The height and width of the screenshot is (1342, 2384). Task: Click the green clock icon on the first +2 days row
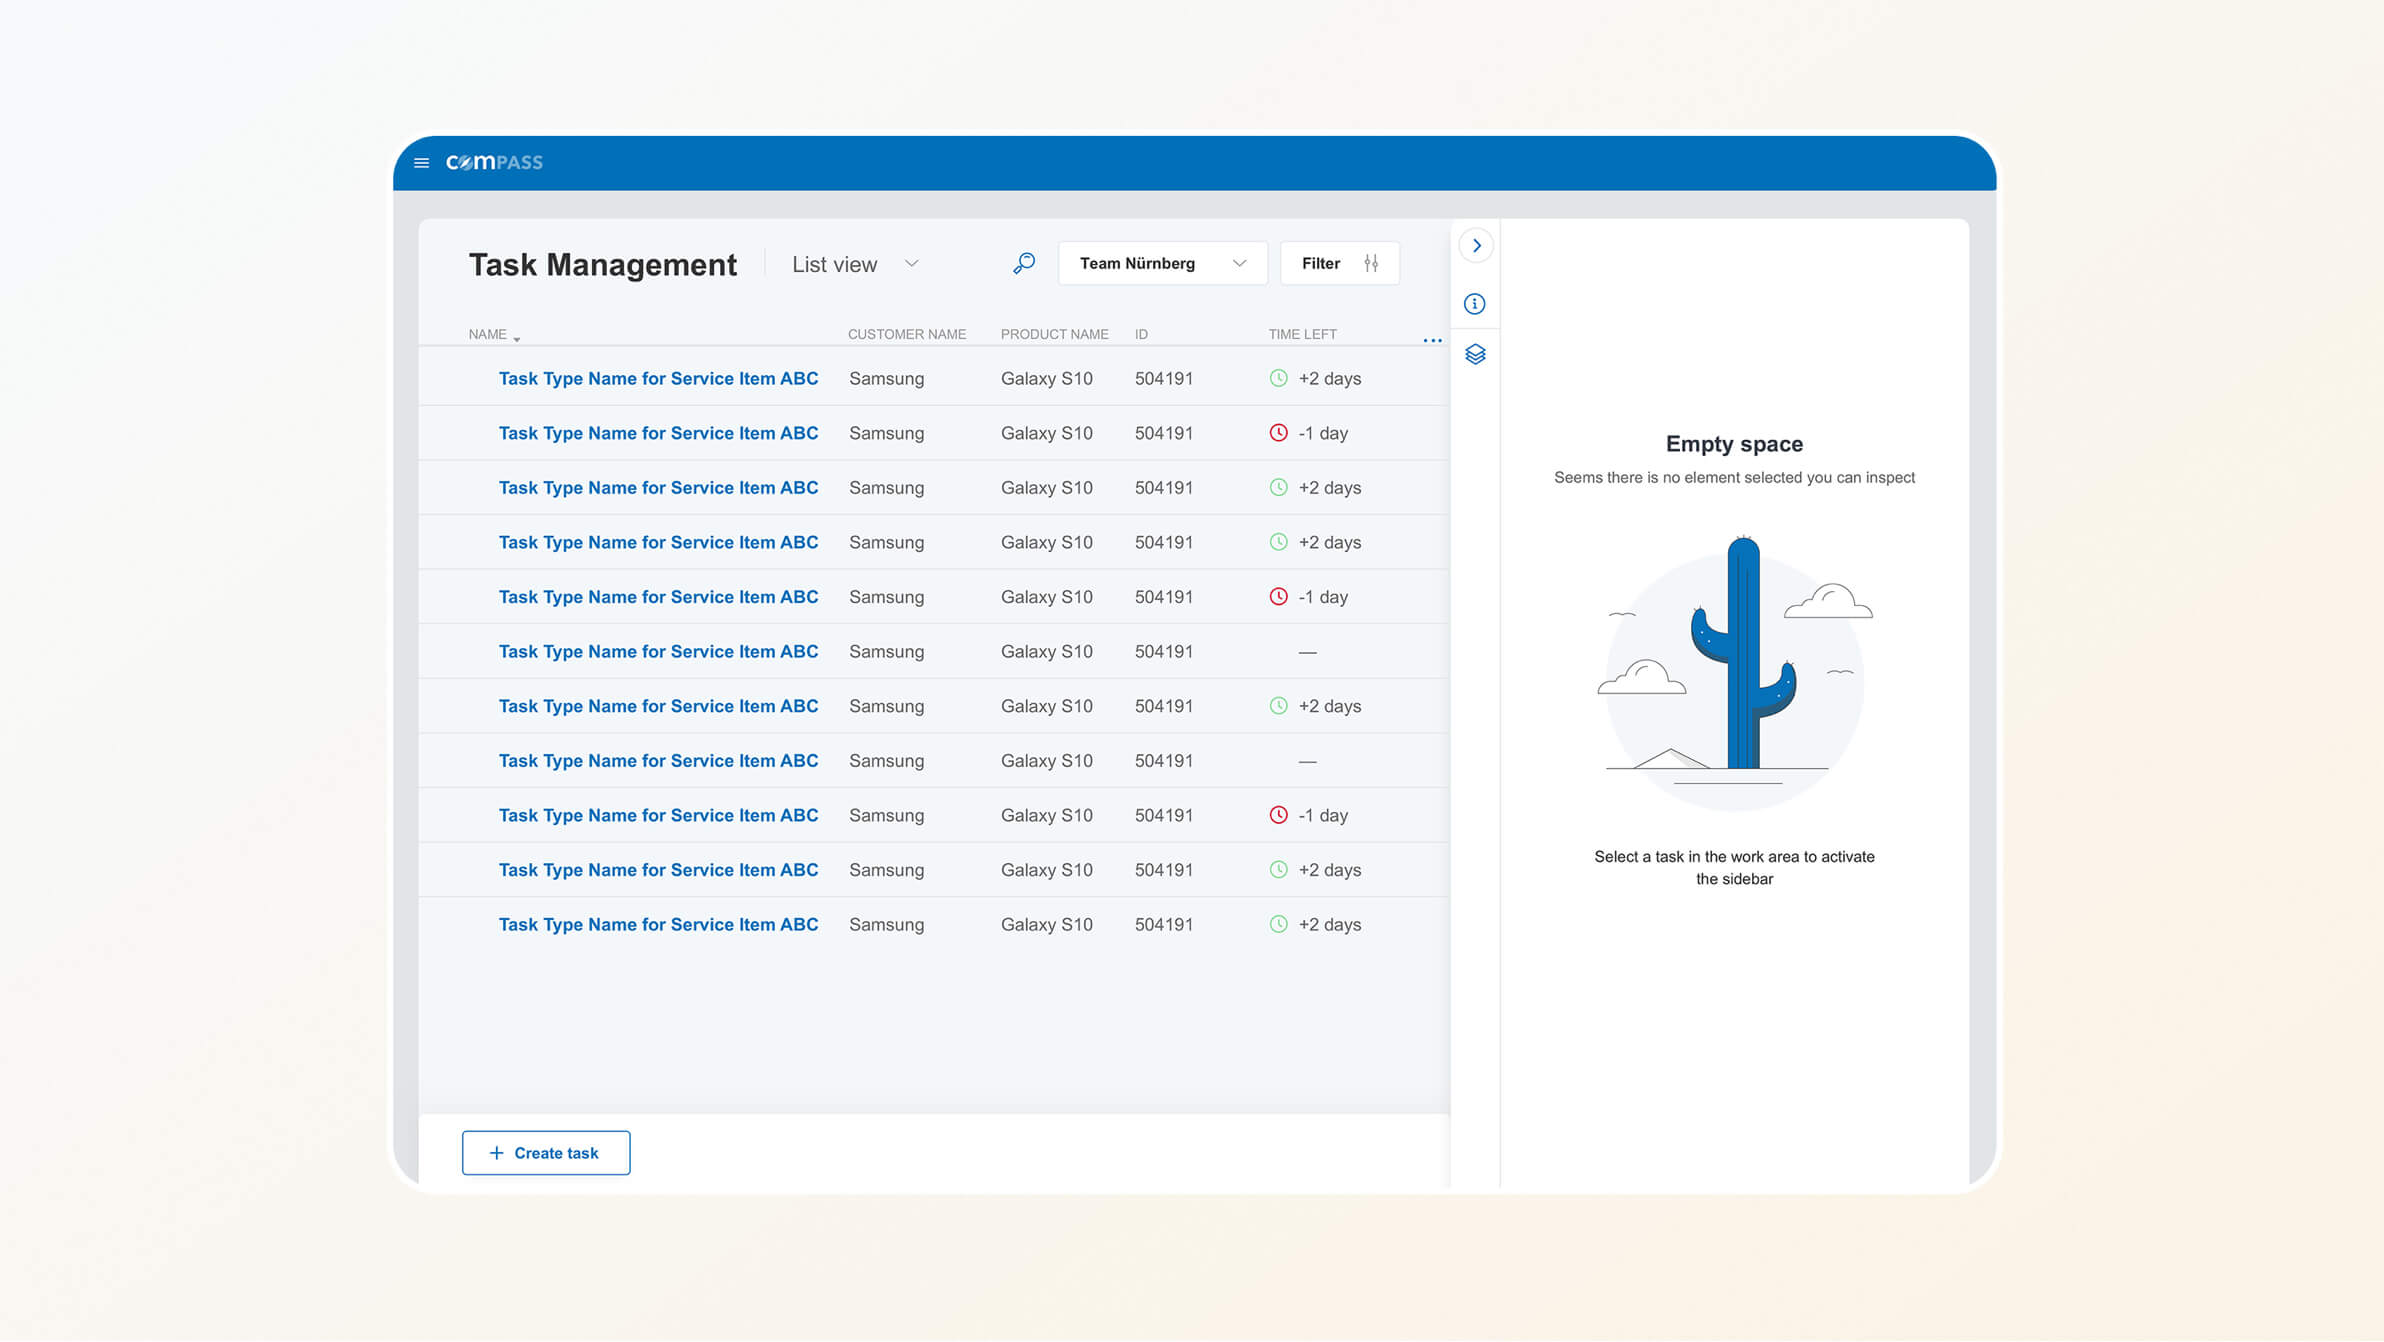pyautogui.click(x=1278, y=378)
